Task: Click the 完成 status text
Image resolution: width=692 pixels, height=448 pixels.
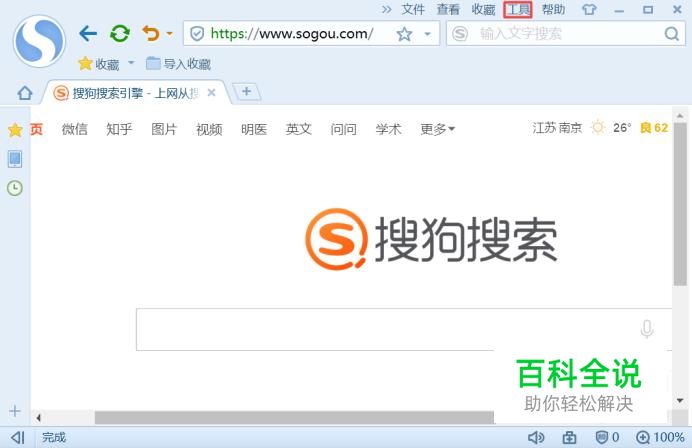Action: tap(54, 437)
